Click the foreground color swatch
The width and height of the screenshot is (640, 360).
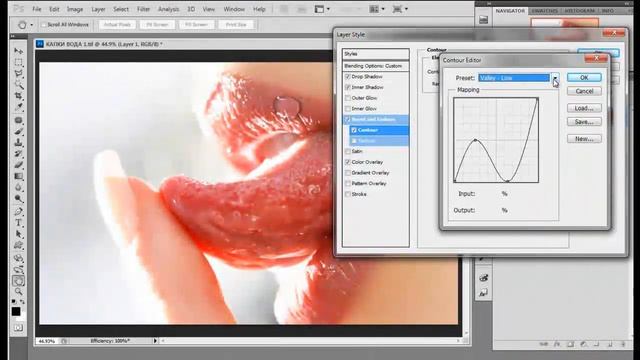tap(16, 312)
